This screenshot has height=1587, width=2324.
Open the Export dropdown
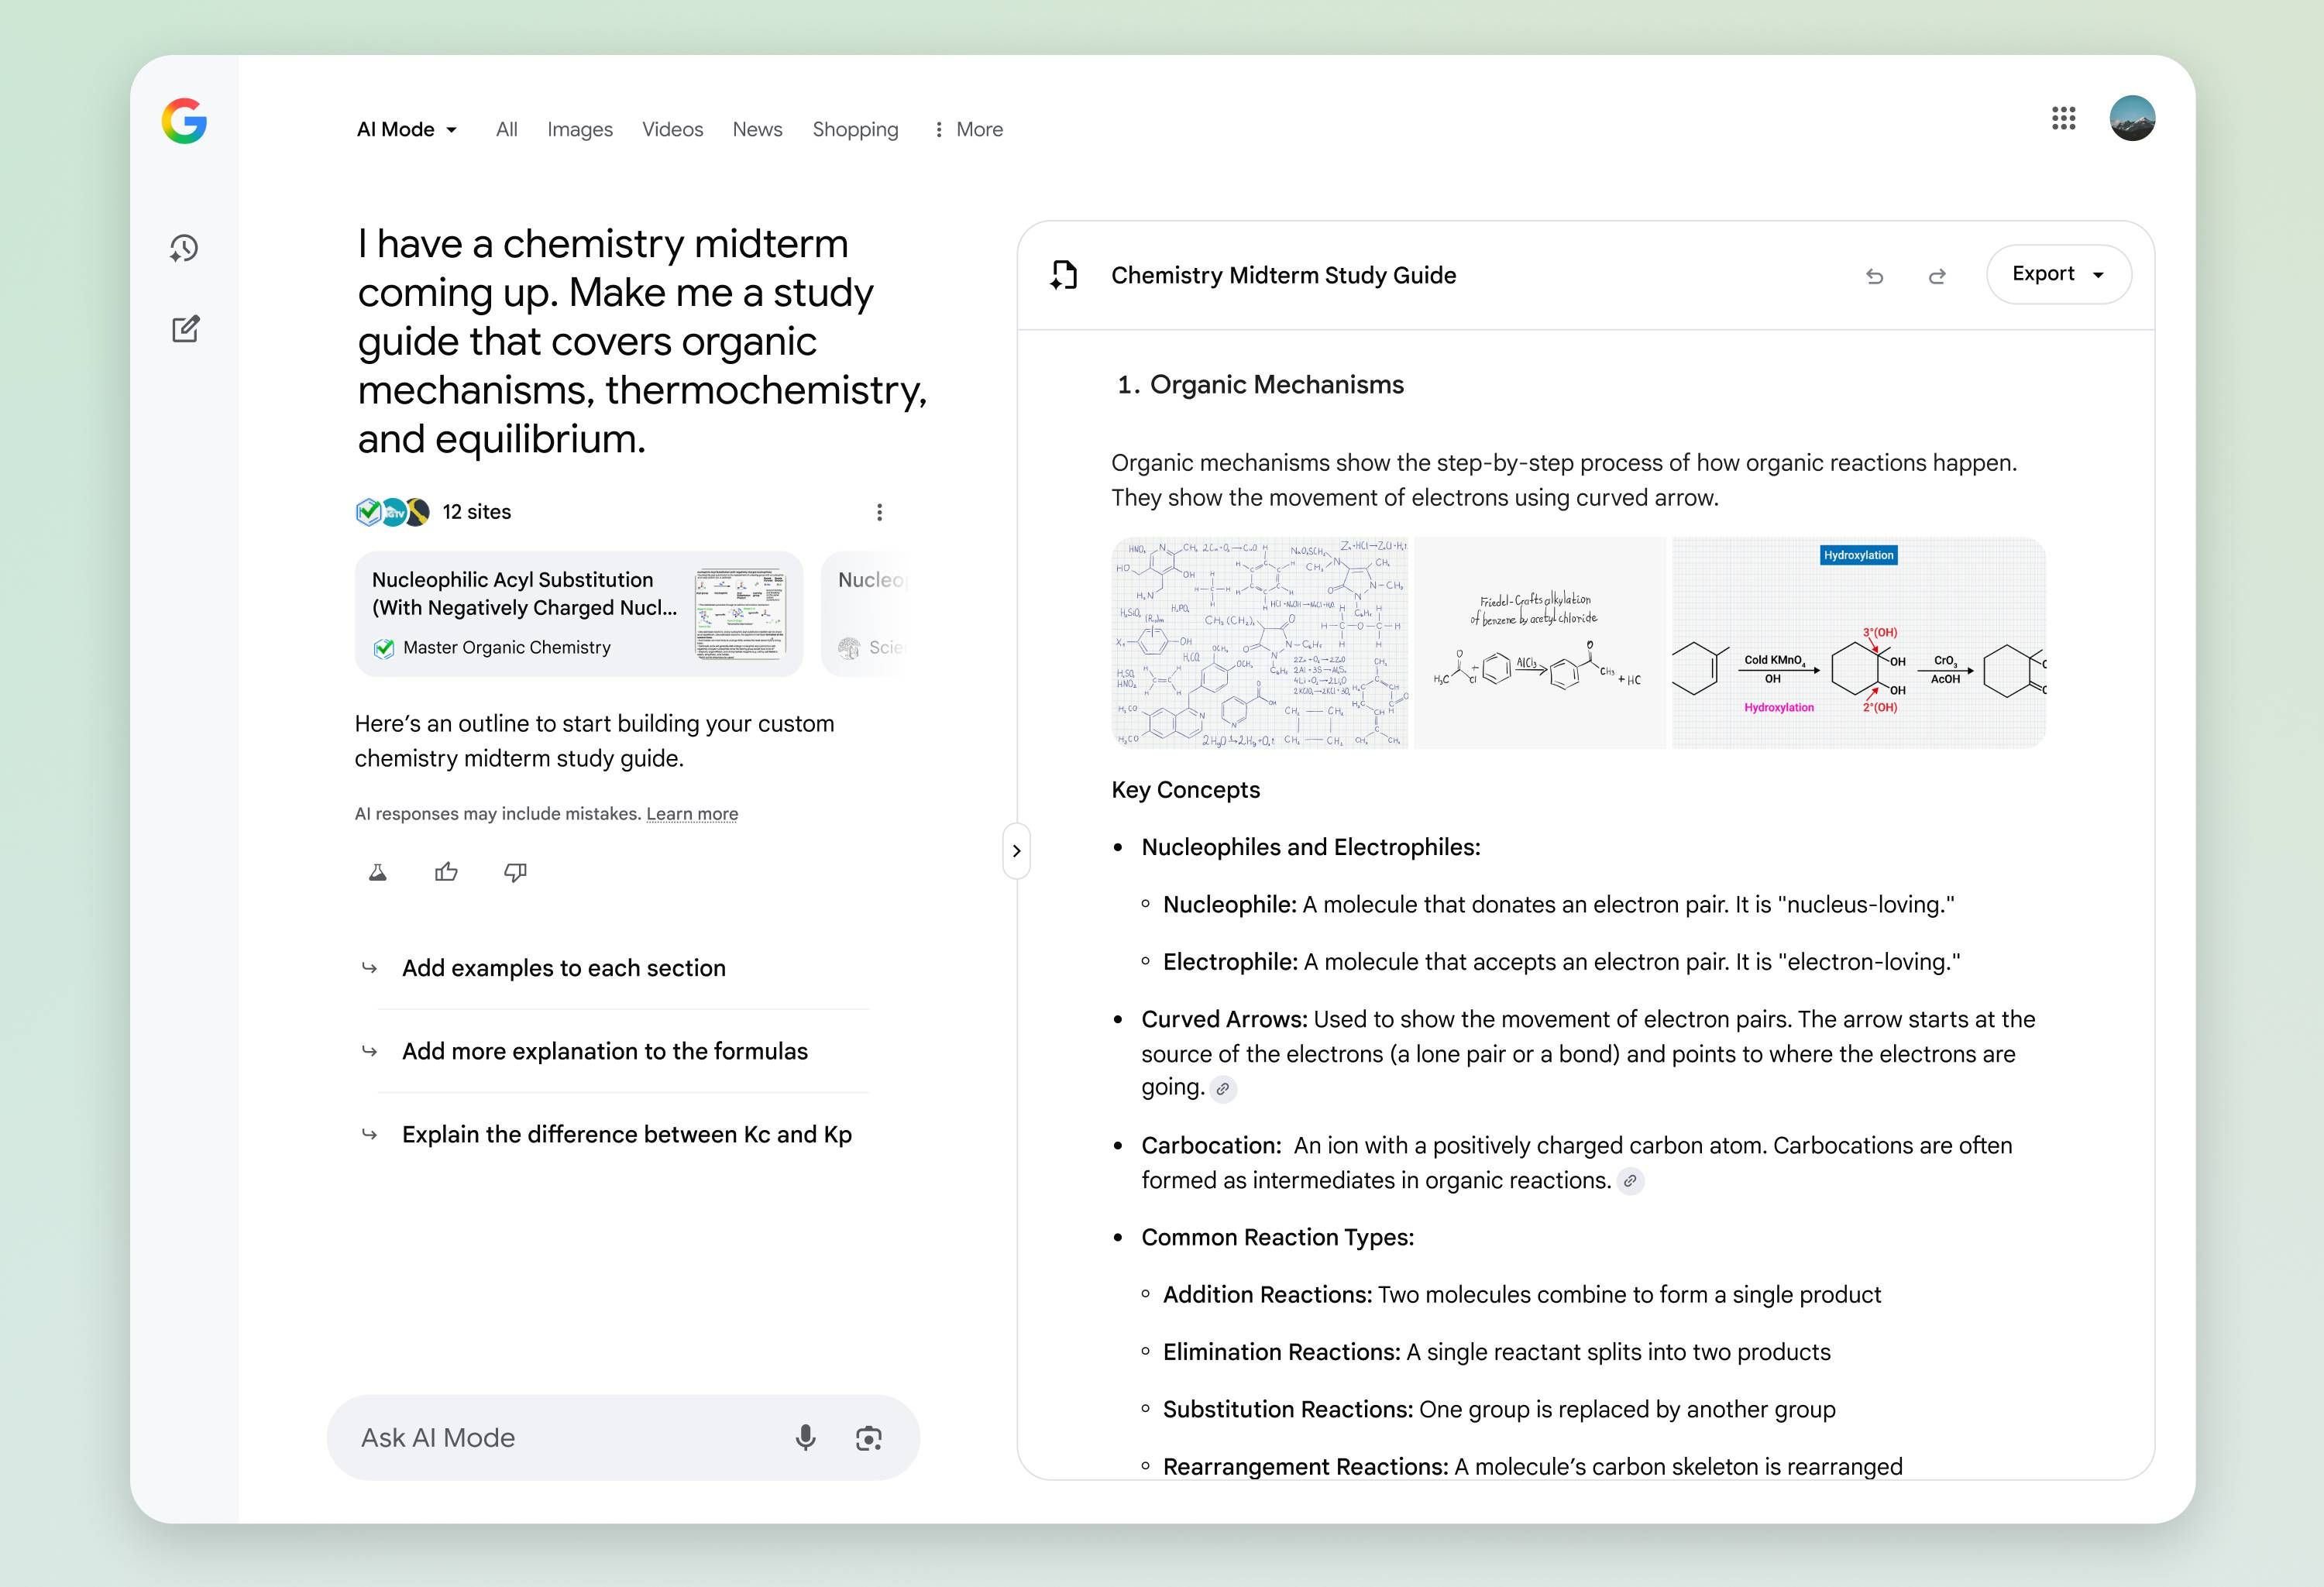click(2058, 274)
